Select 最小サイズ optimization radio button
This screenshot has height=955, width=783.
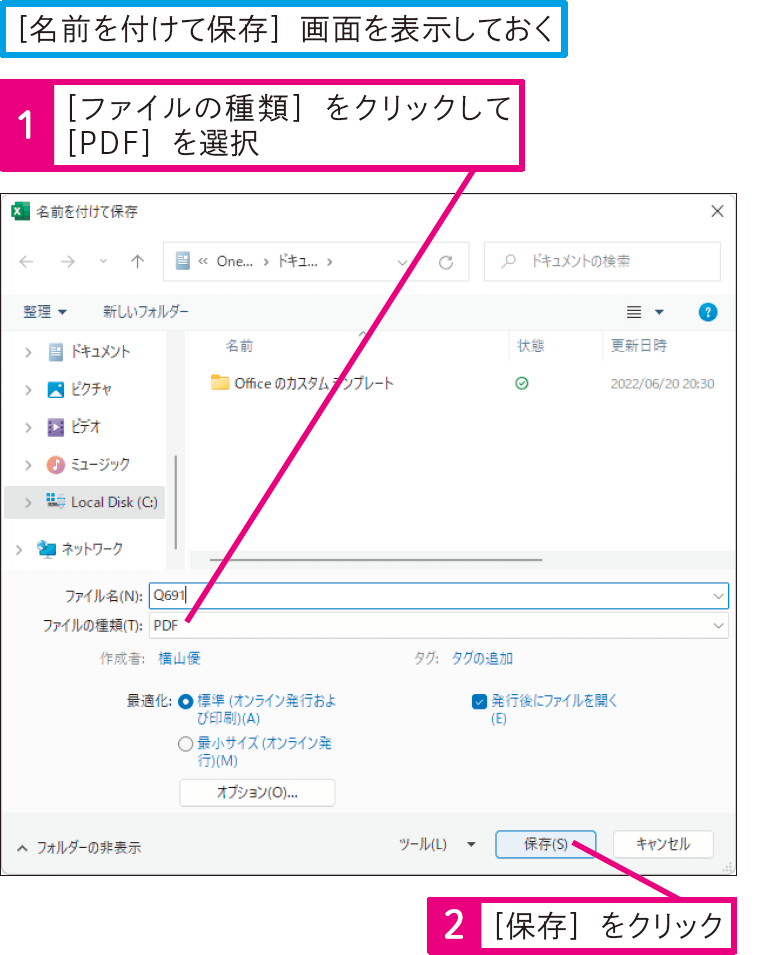pos(186,744)
